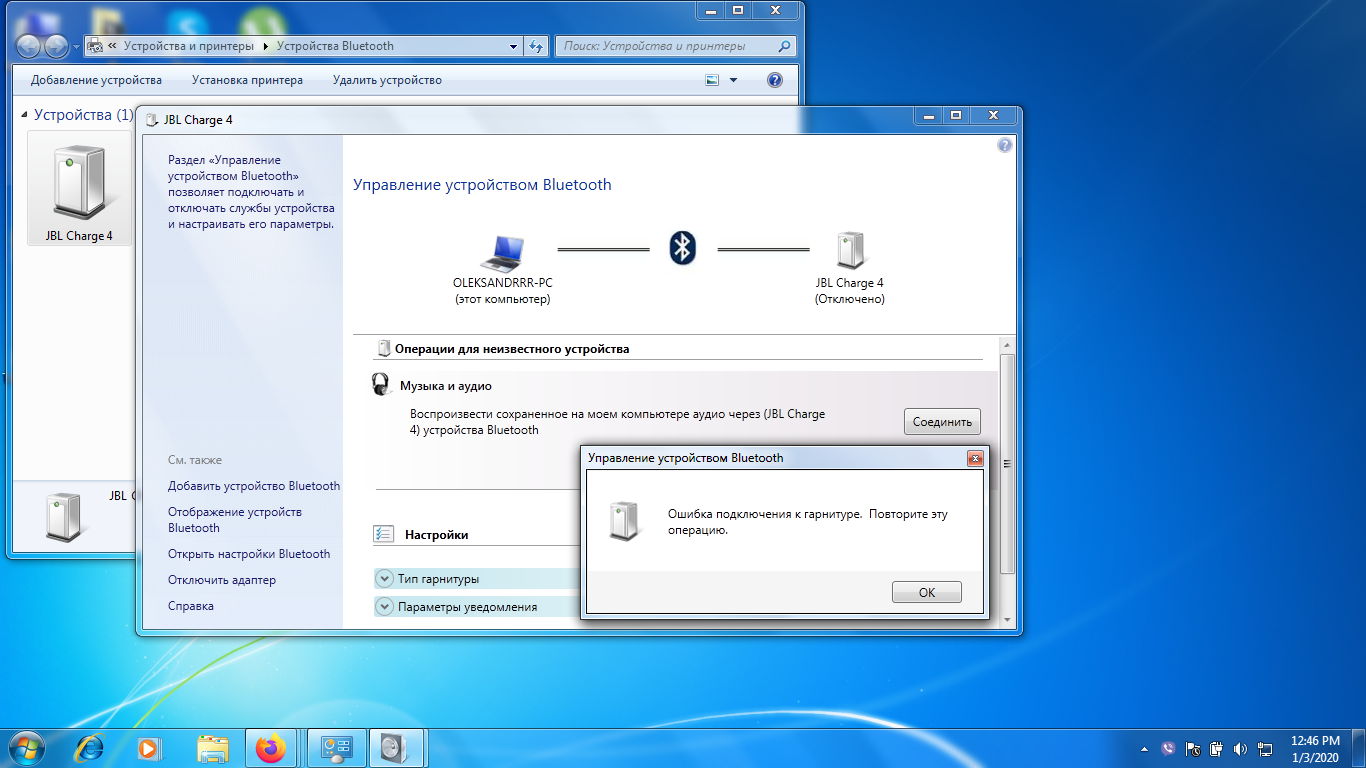The width and height of the screenshot is (1366, 768).
Task: Click the headphones icon next to Музыка и аудио
Action: 381,384
